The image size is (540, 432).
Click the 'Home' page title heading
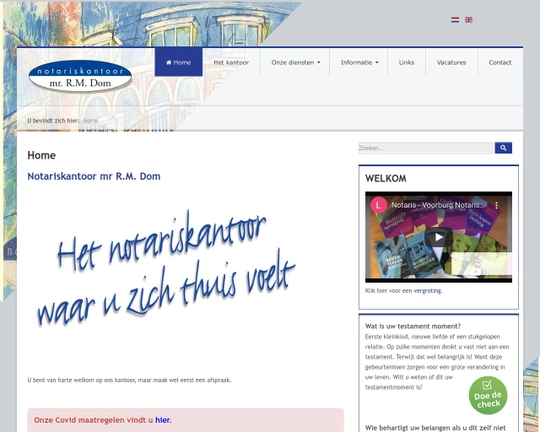pyautogui.click(x=41, y=155)
